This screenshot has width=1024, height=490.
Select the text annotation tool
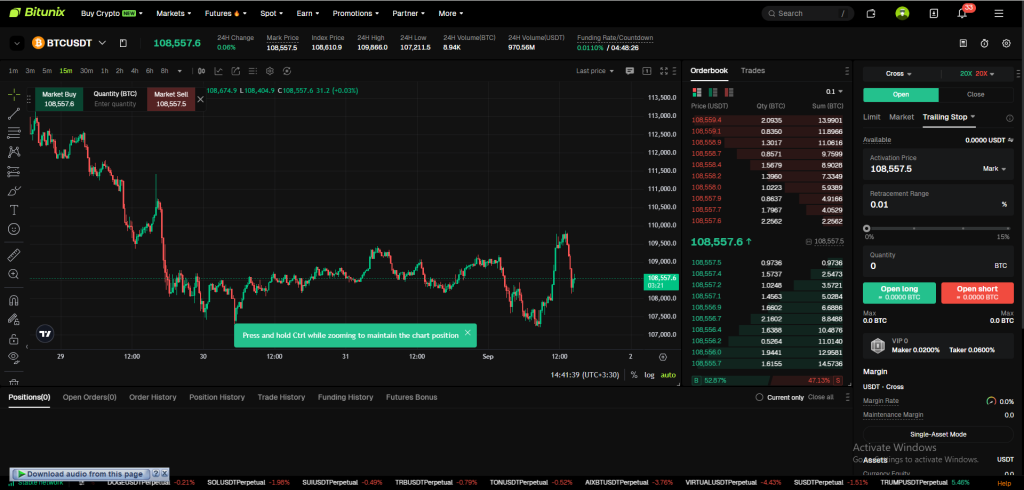14,210
